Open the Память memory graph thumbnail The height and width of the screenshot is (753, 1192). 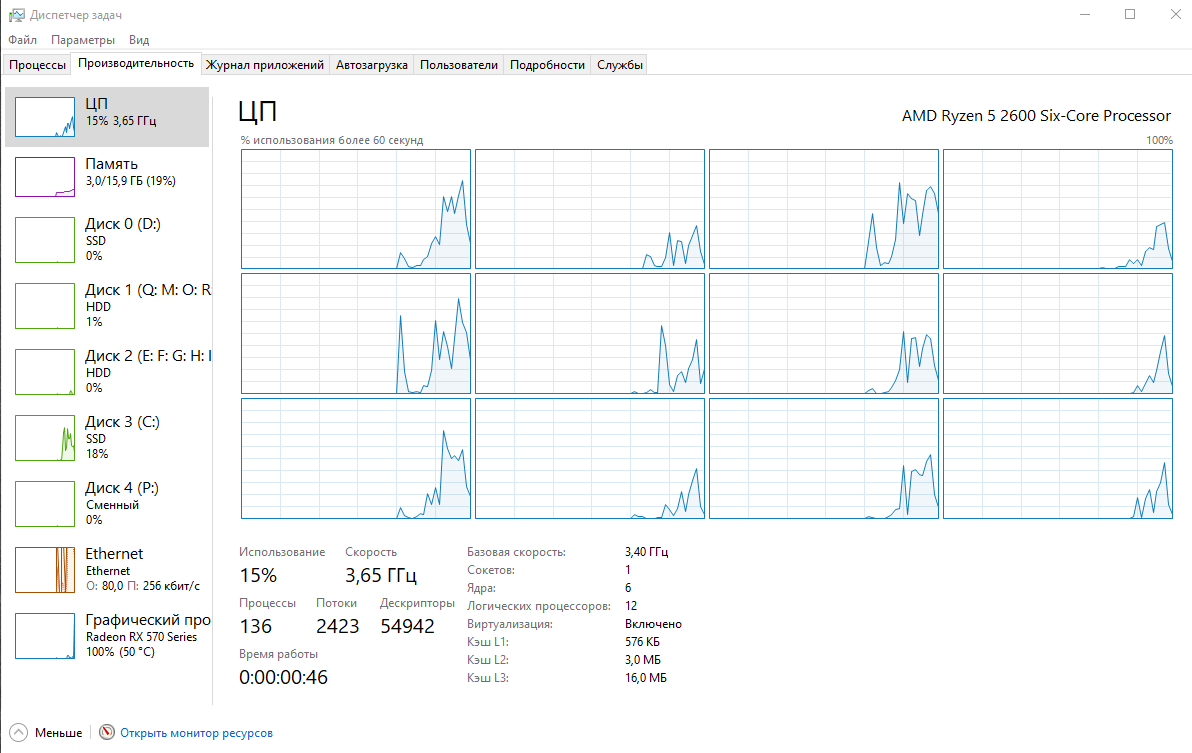tap(45, 177)
